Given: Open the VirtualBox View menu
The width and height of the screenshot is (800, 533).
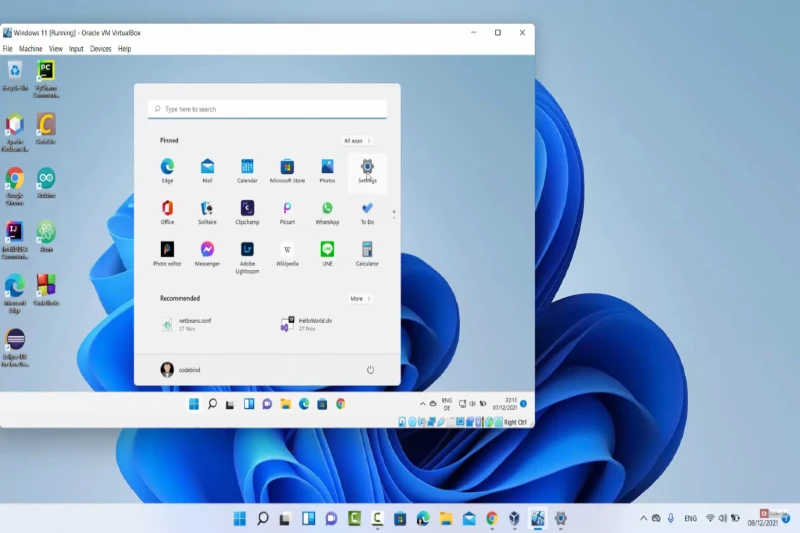Looking at the screenshot, I should pos(56,49).
